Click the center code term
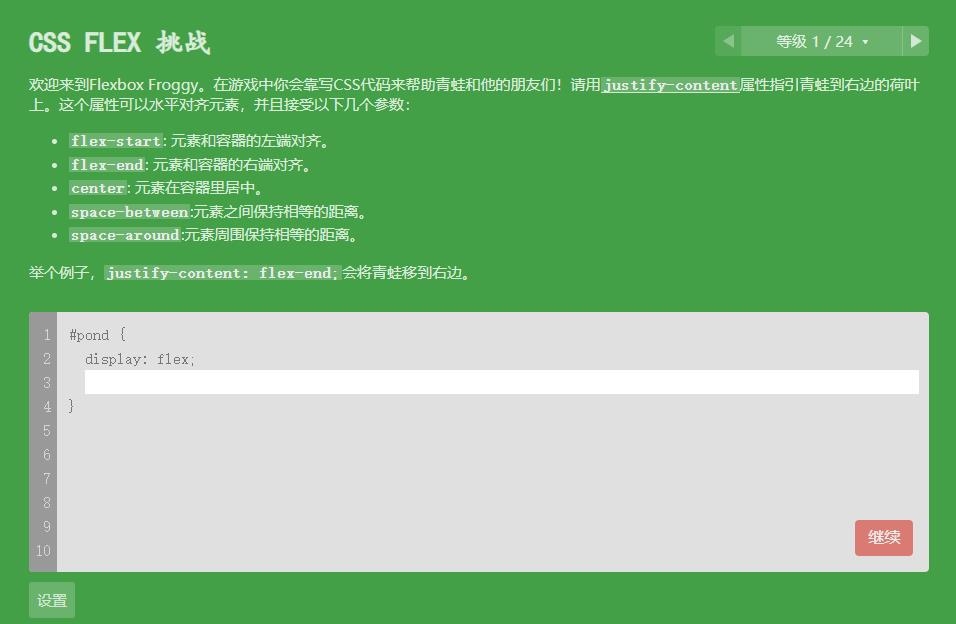Image resolution: width=956 pixels, height=624 pixels. click(x=98, y=188)
